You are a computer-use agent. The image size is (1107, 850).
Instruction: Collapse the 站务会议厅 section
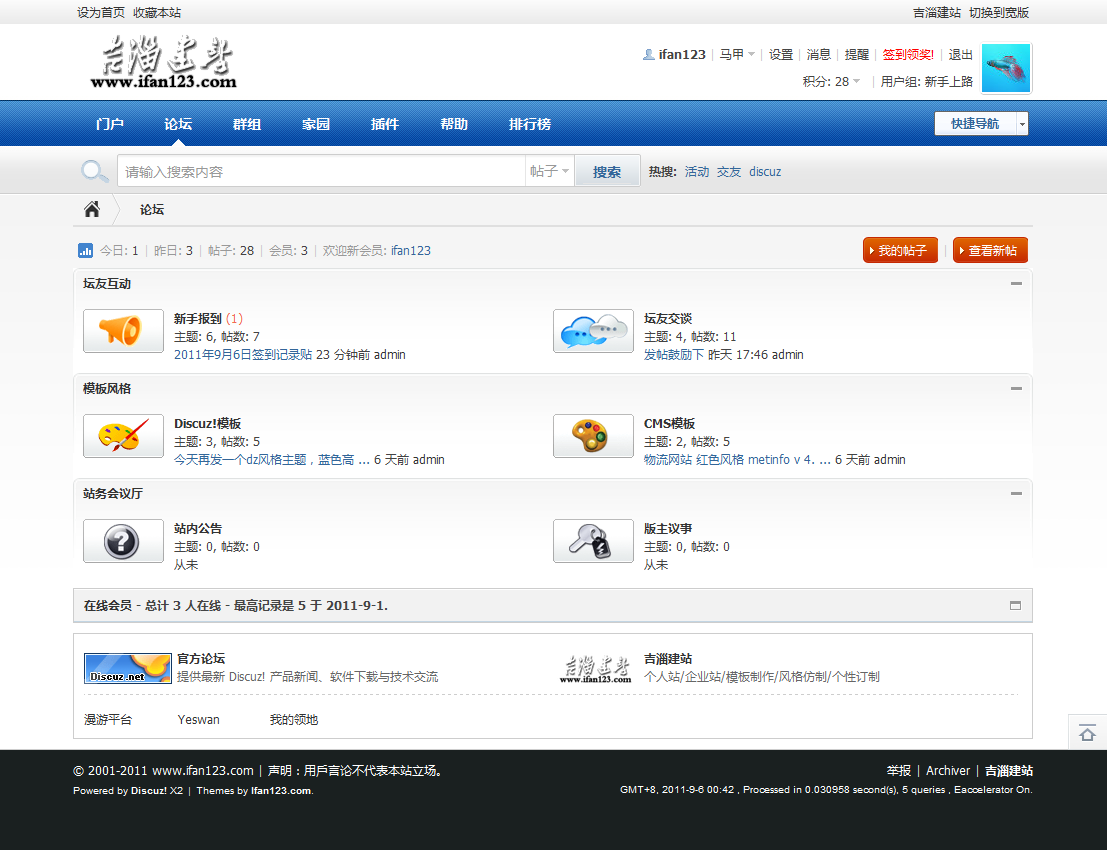pyautogui.click(x=1016, y=493)
